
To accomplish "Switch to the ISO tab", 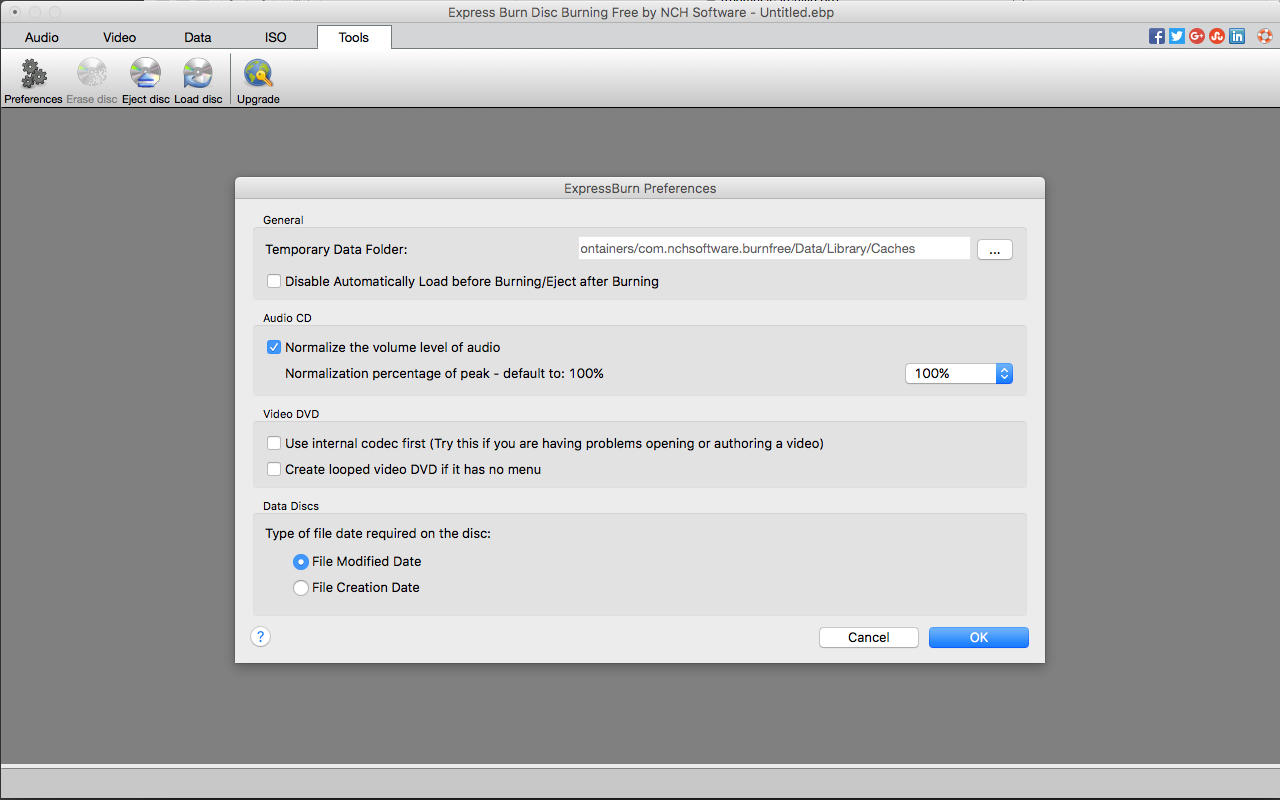I will [x=276, y=37].
